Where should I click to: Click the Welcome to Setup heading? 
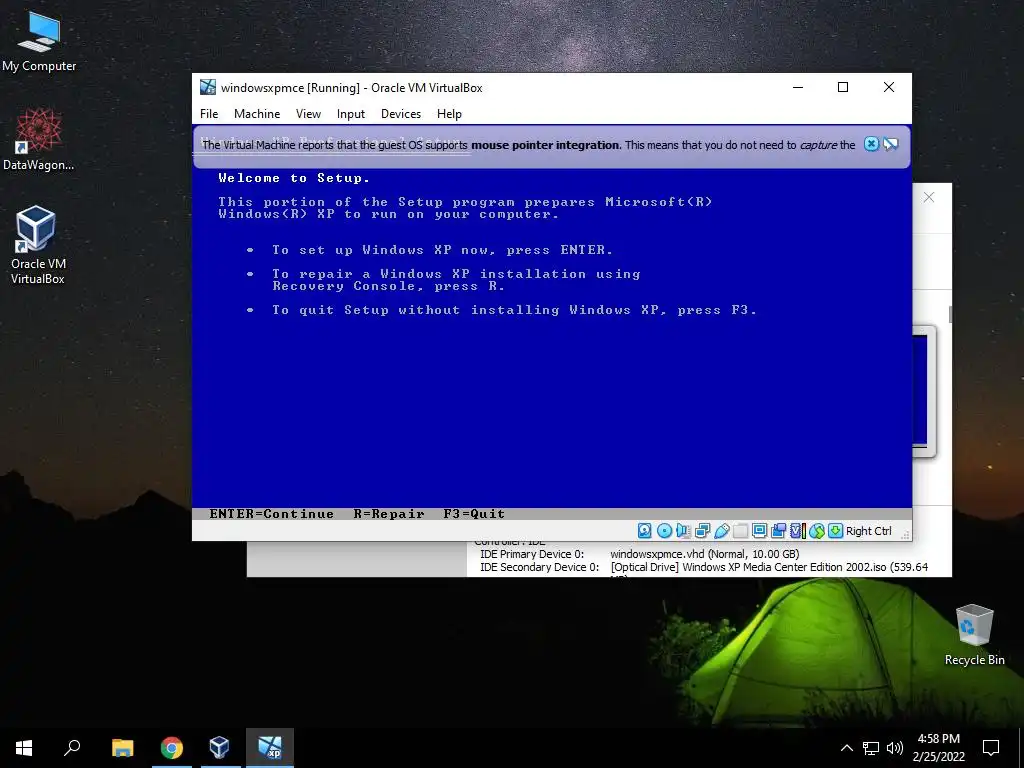coord(294,178)
